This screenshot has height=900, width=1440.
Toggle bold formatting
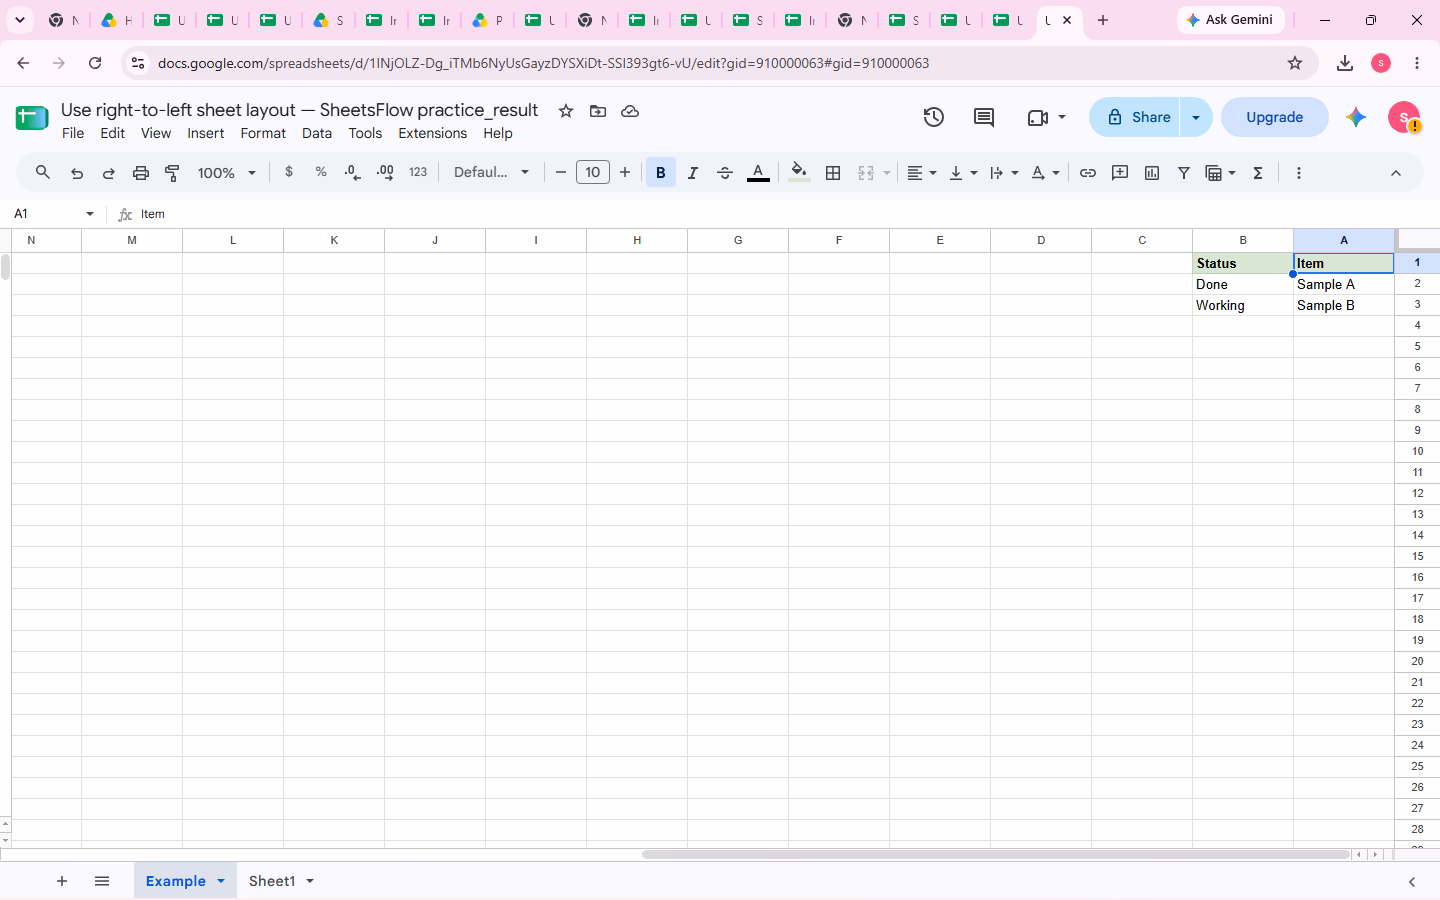coord(661,173)
